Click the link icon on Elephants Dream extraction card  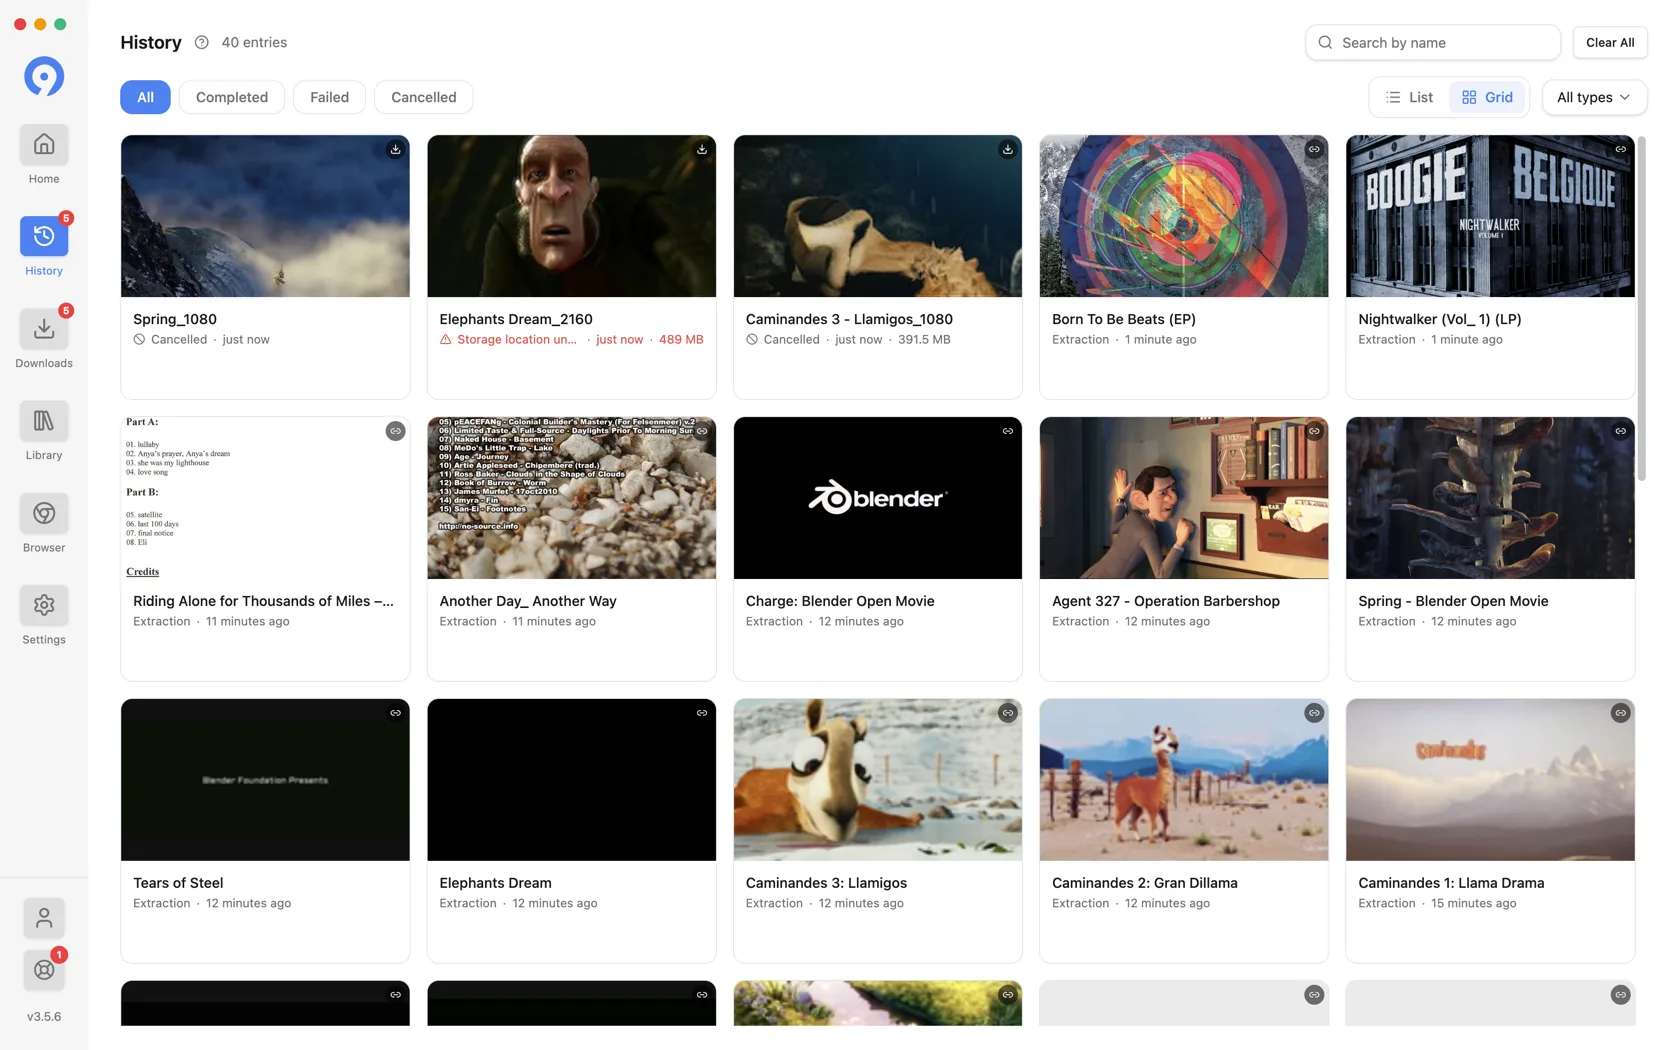[x=702, y=713]
